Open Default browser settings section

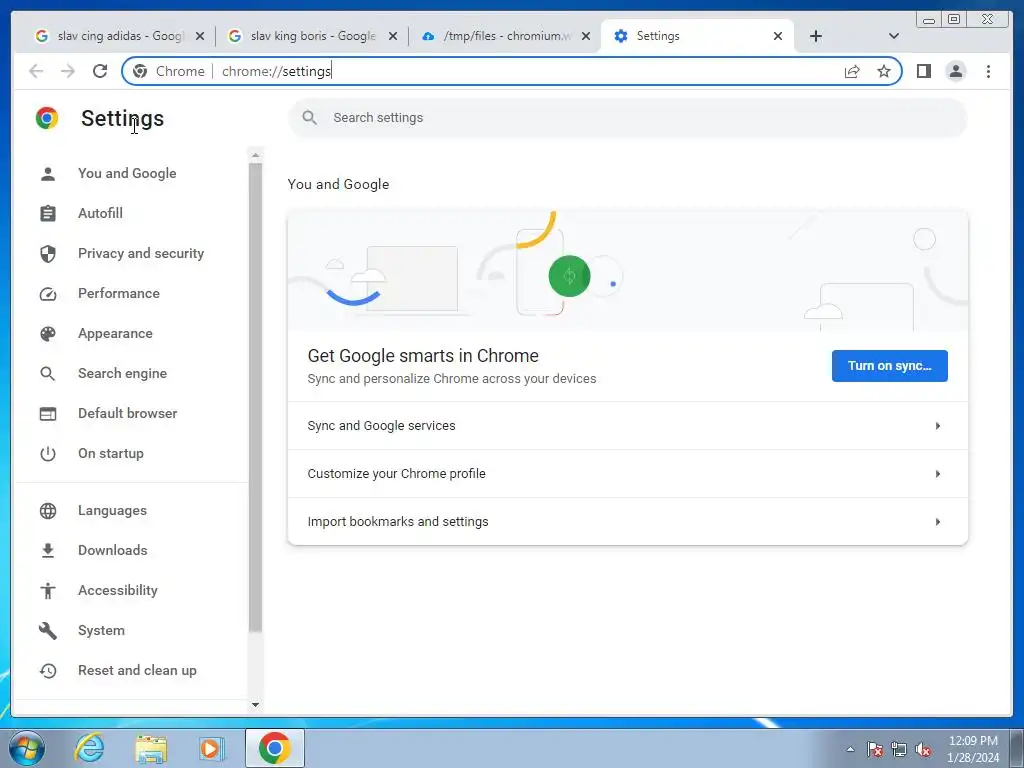tap(127, 413)
